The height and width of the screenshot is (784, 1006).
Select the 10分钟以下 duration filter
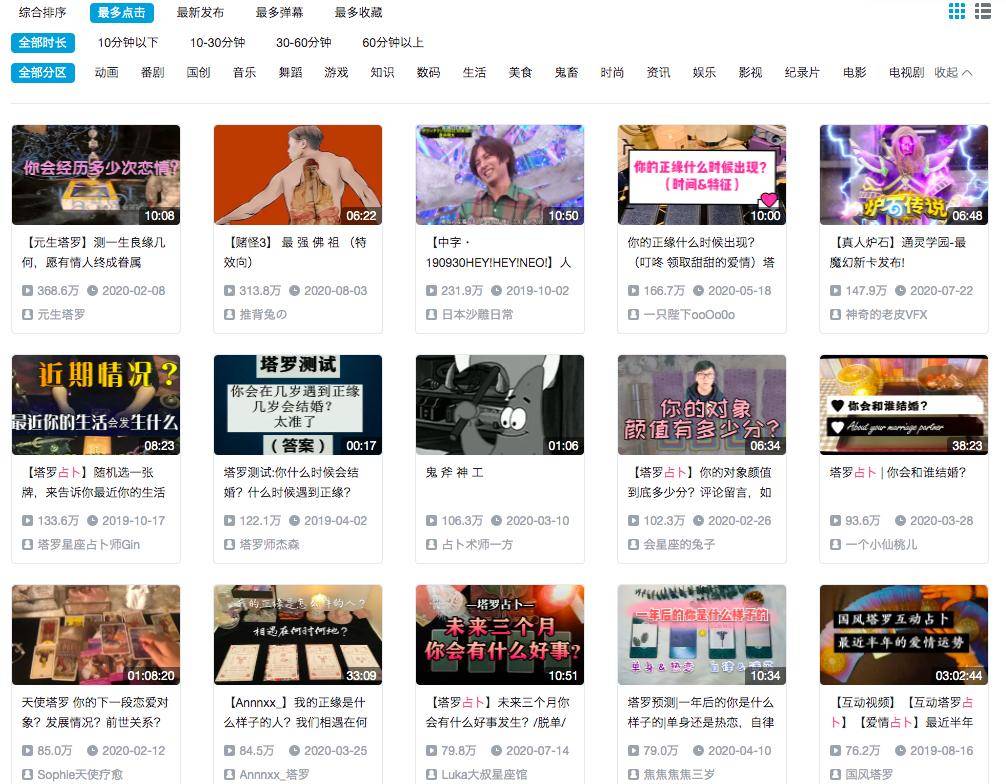(128, 43)
